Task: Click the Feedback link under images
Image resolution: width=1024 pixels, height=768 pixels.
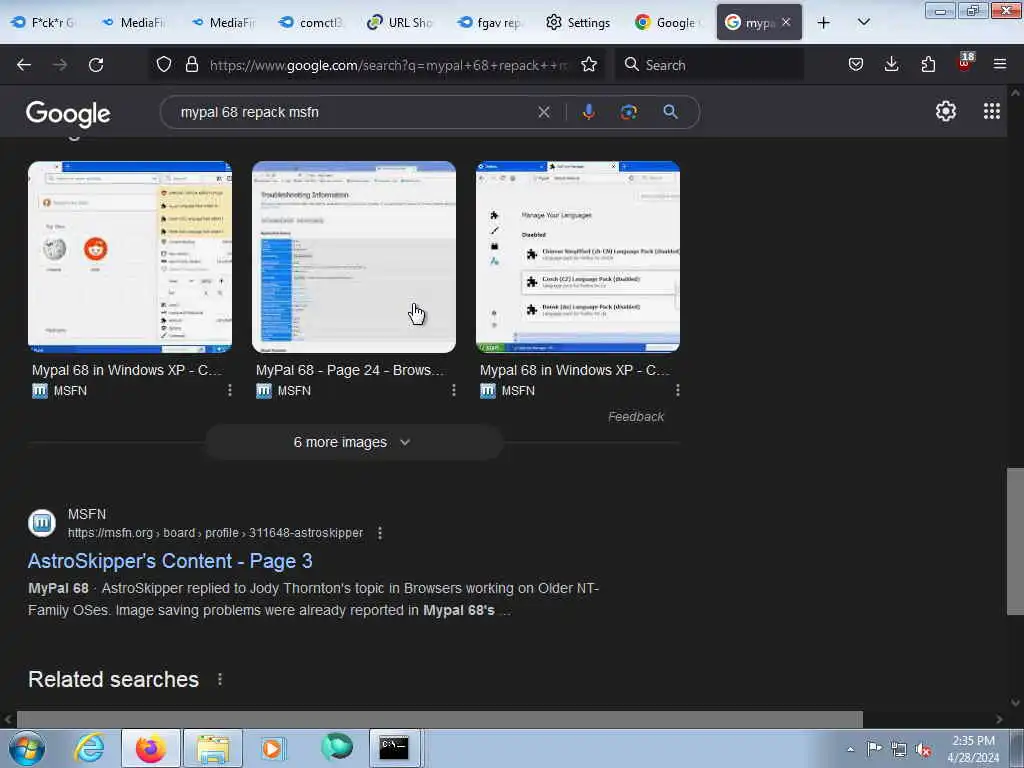Action: [x=635, y=417]
